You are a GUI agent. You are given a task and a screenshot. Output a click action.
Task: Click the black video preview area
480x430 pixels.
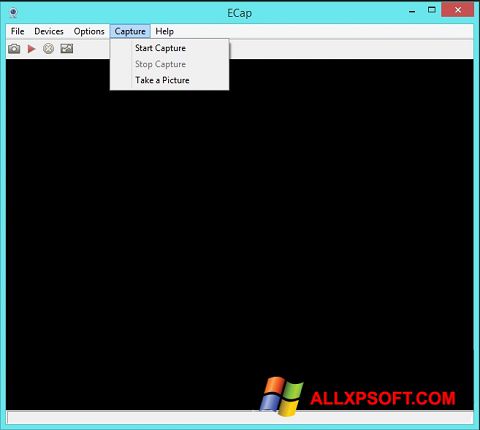tap(239, 233)
